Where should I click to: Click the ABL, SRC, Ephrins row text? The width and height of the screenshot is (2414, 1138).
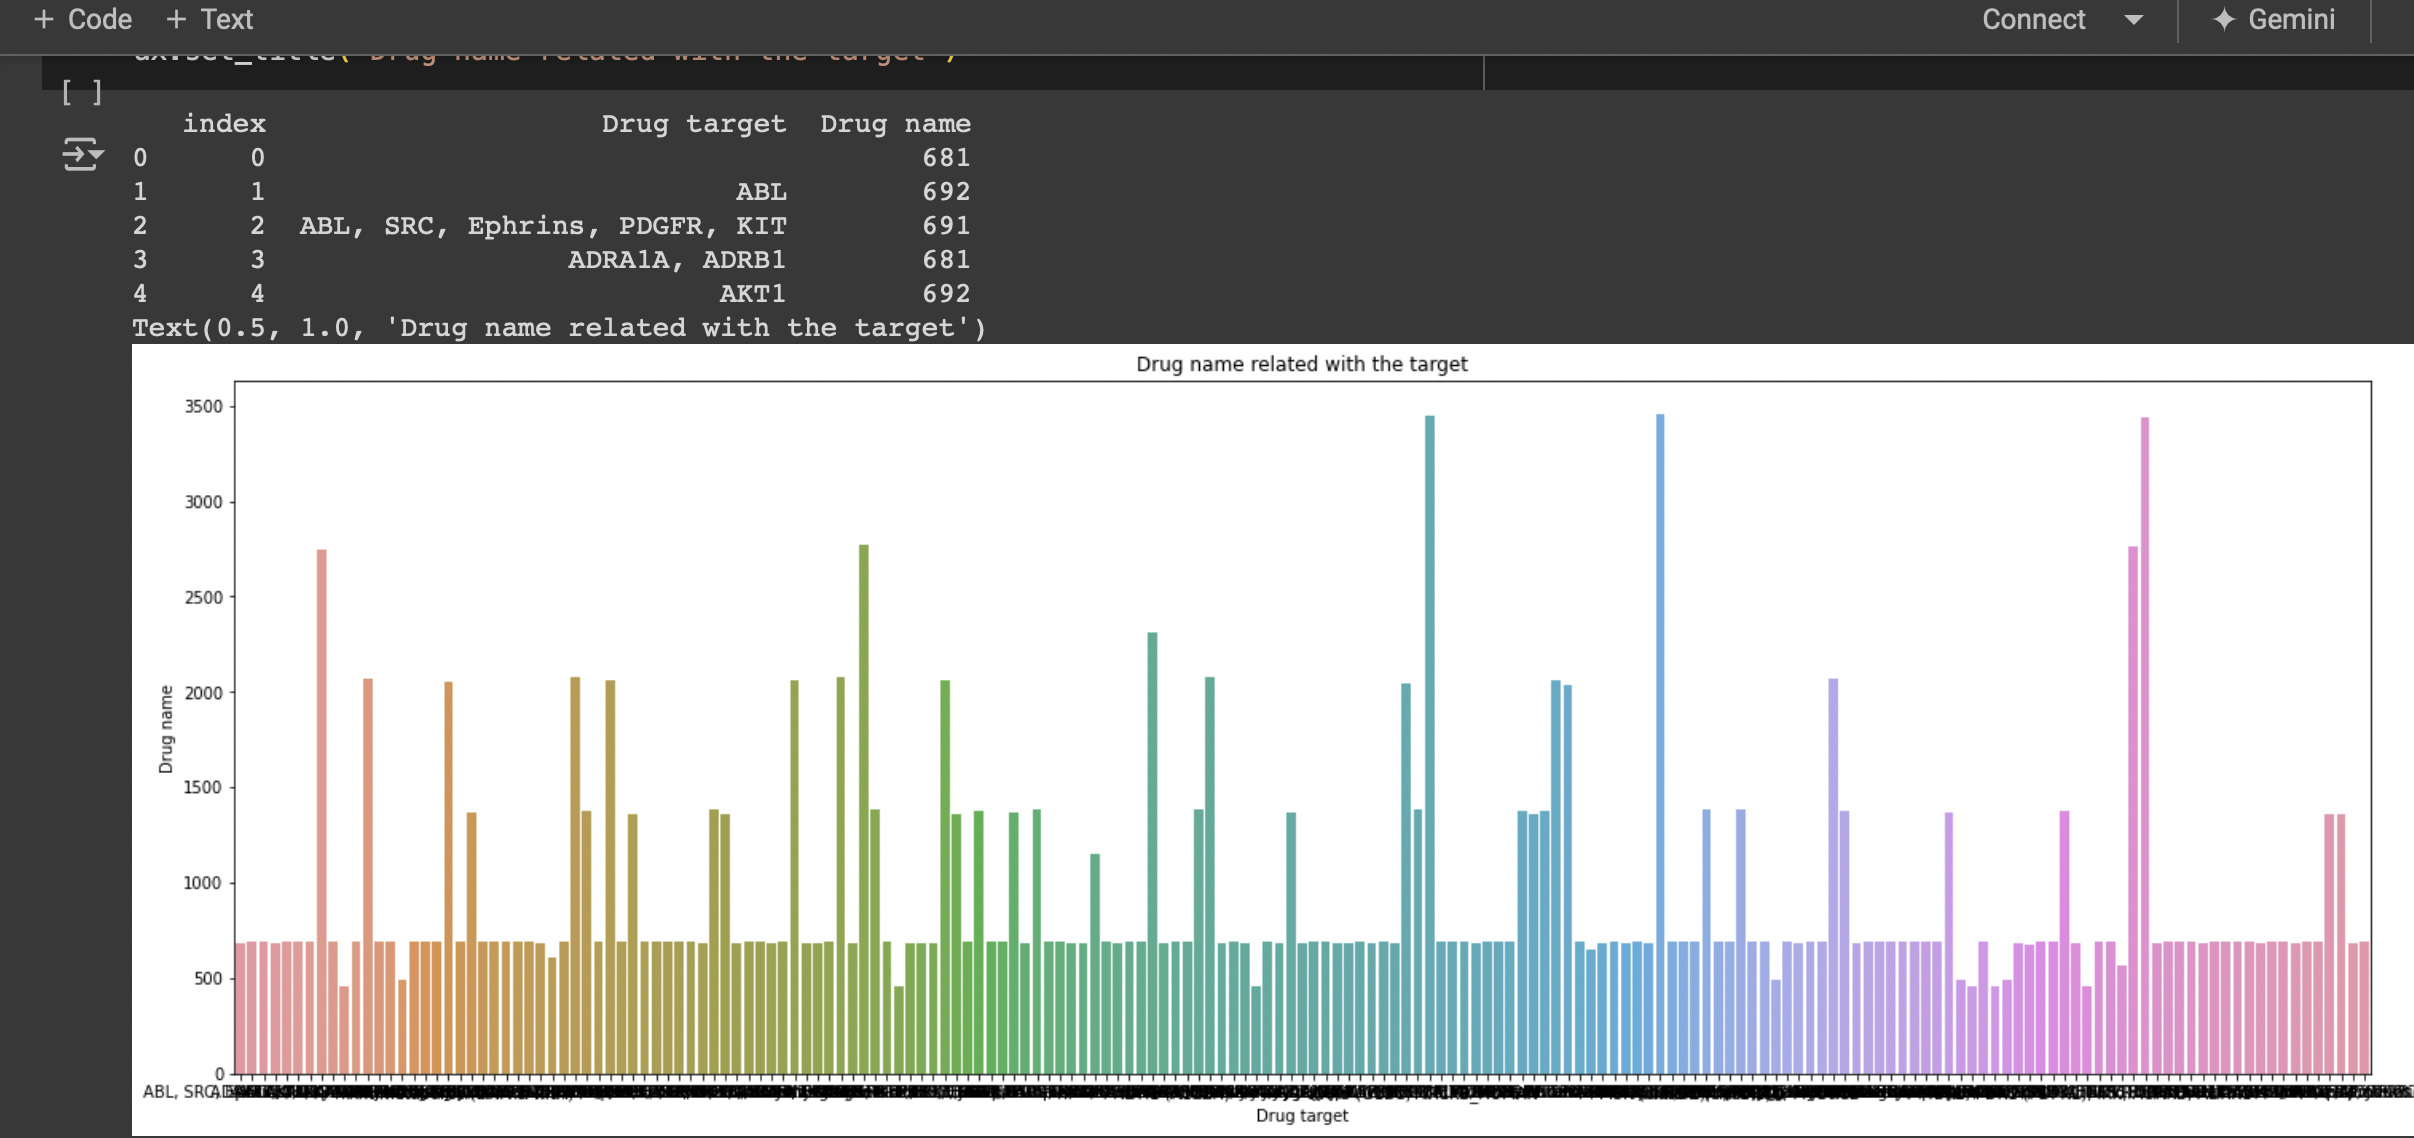pyautogui.click(x=543, y=226)
